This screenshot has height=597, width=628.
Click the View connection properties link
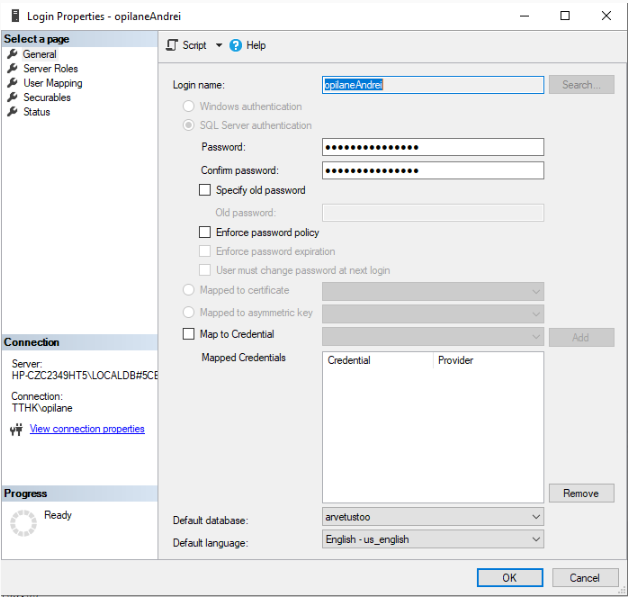click(87, 429)
